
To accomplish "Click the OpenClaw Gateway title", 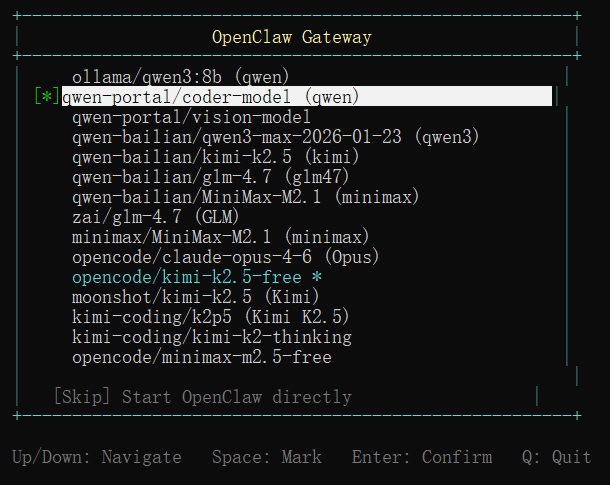I will coord(292,37).
